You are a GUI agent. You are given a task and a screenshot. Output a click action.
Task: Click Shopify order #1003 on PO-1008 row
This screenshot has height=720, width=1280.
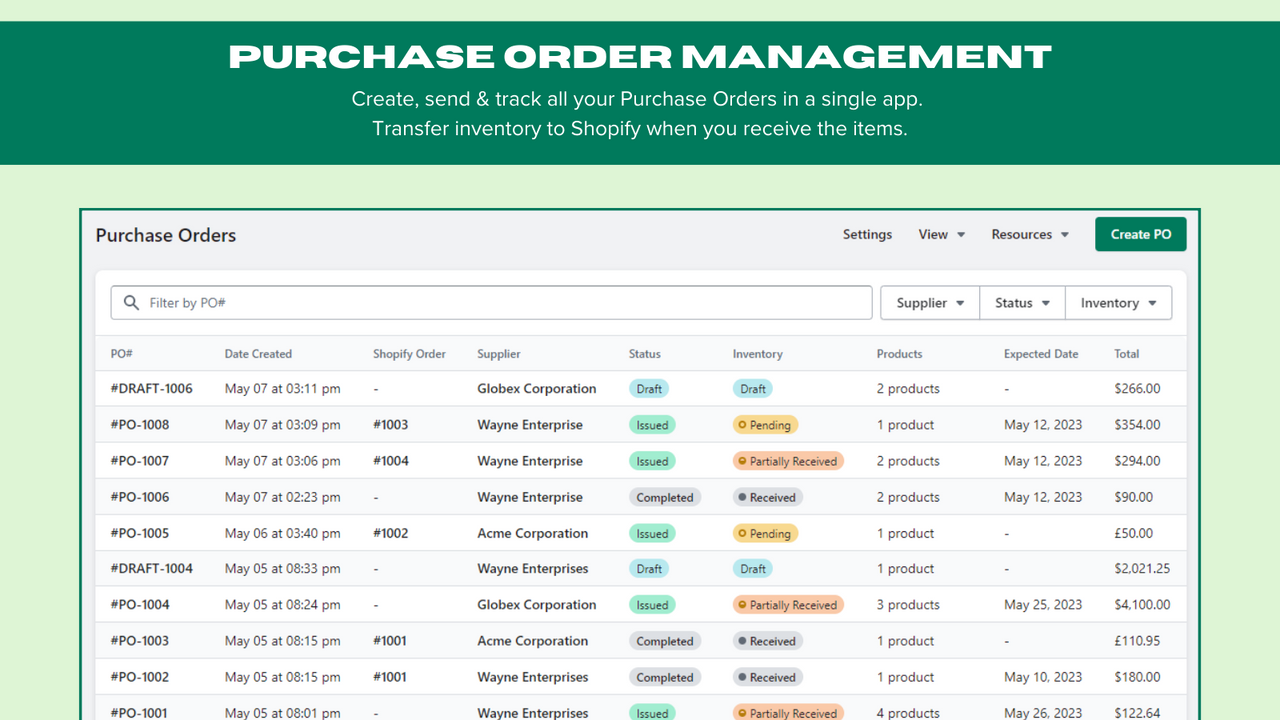[390, 424]
